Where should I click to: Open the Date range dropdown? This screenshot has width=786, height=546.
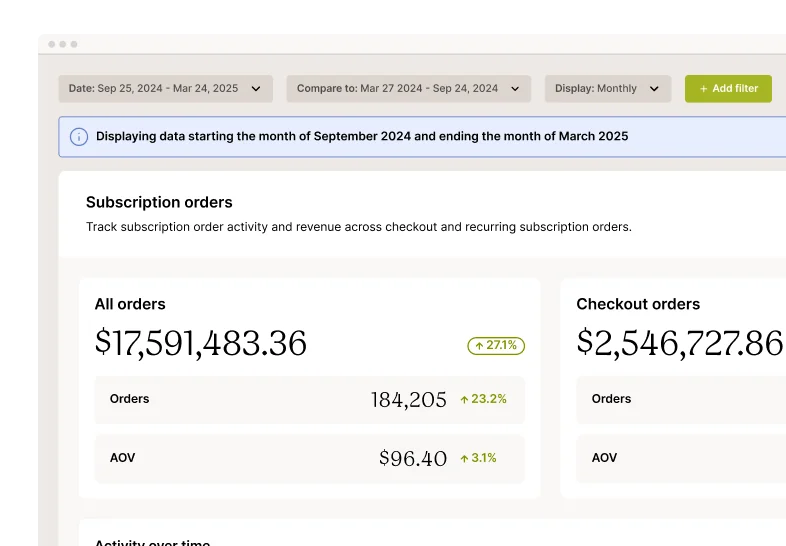(165, 89)
